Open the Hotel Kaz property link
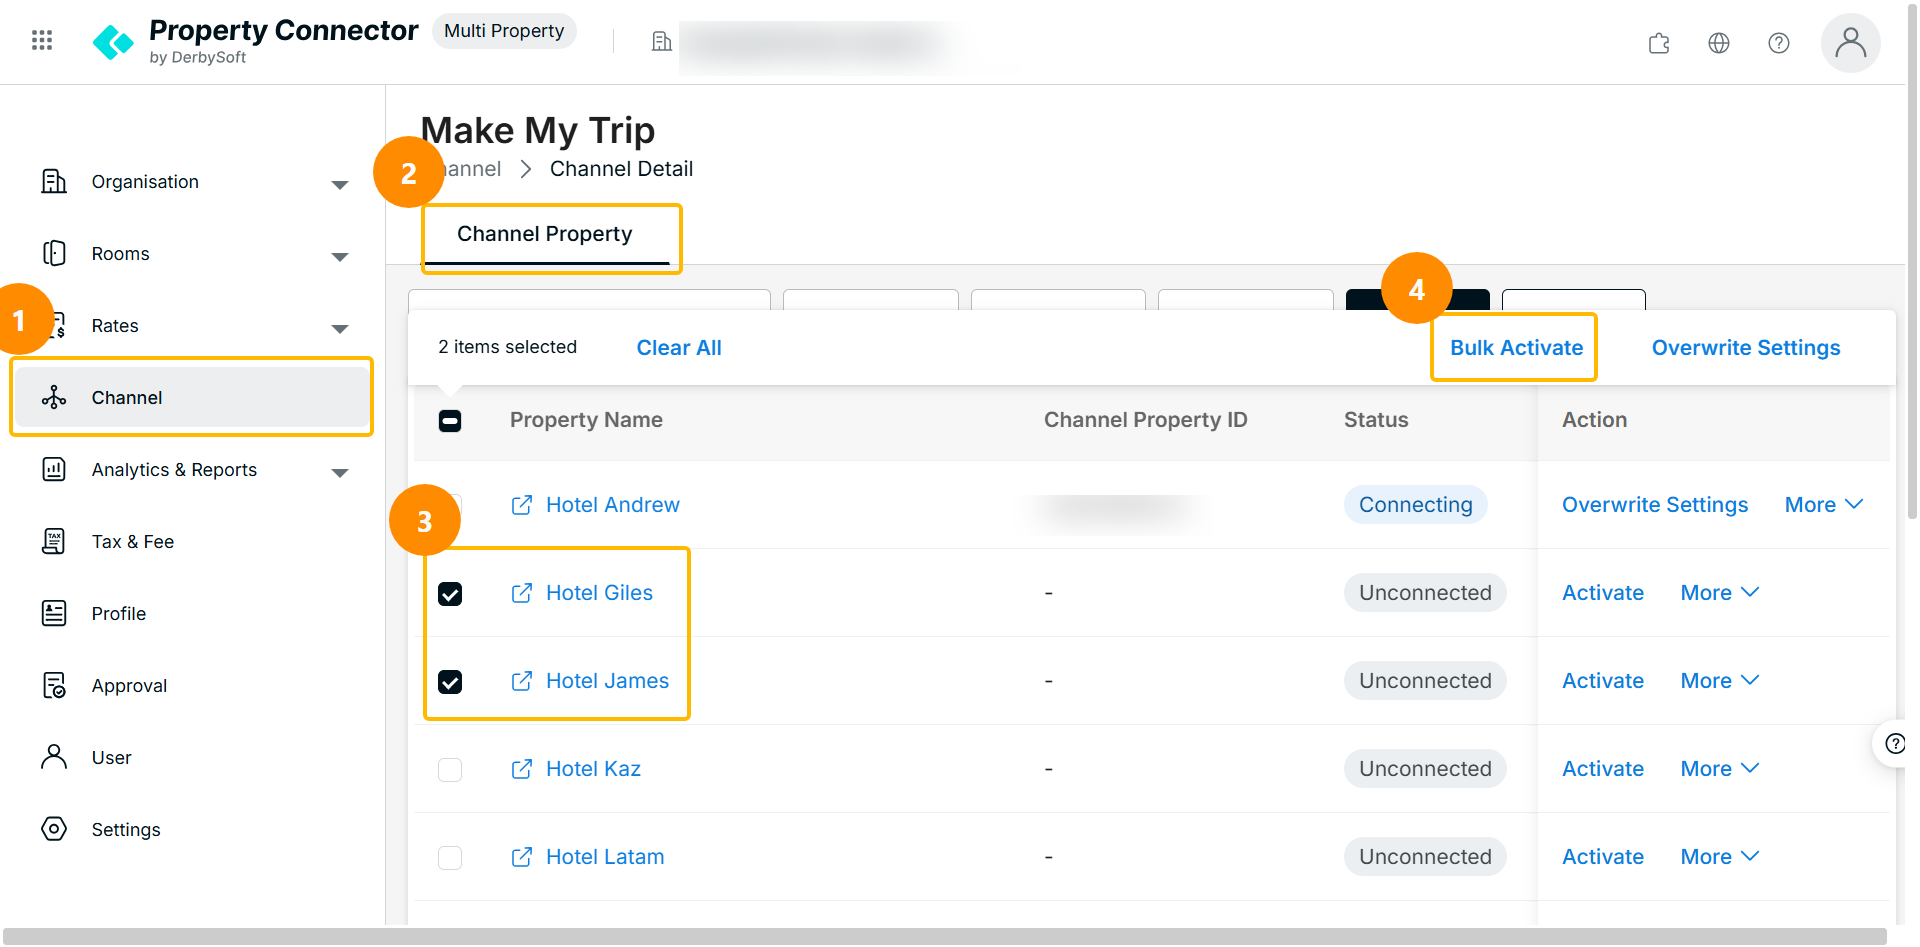1920x947 pixels. 593,769
